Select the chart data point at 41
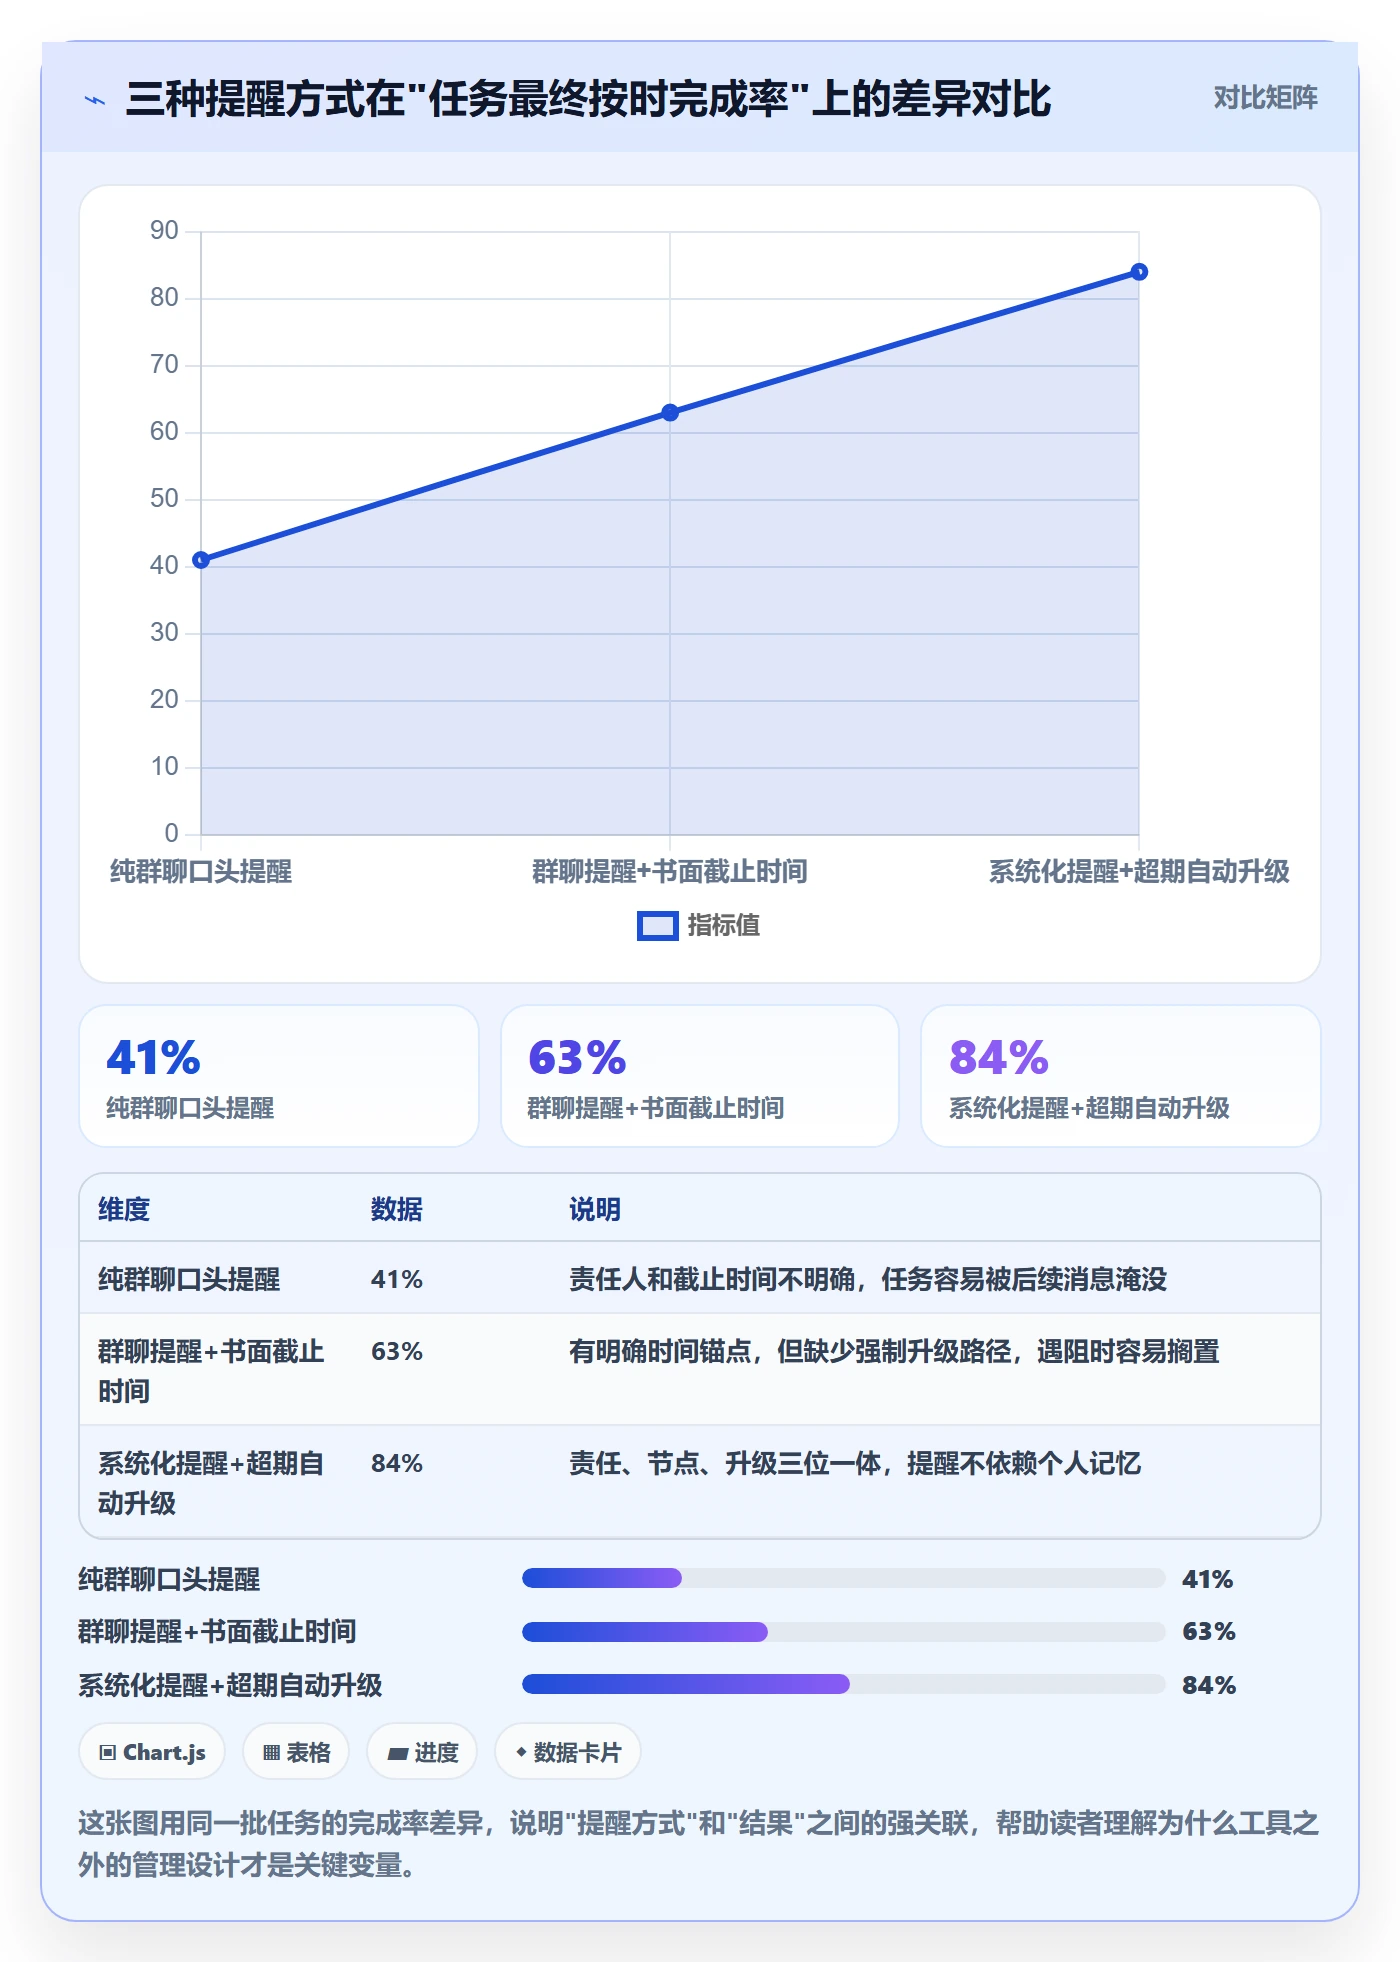Image resolution: width=1400 pixels, height=1962 pixels. (x=201, y=560)
